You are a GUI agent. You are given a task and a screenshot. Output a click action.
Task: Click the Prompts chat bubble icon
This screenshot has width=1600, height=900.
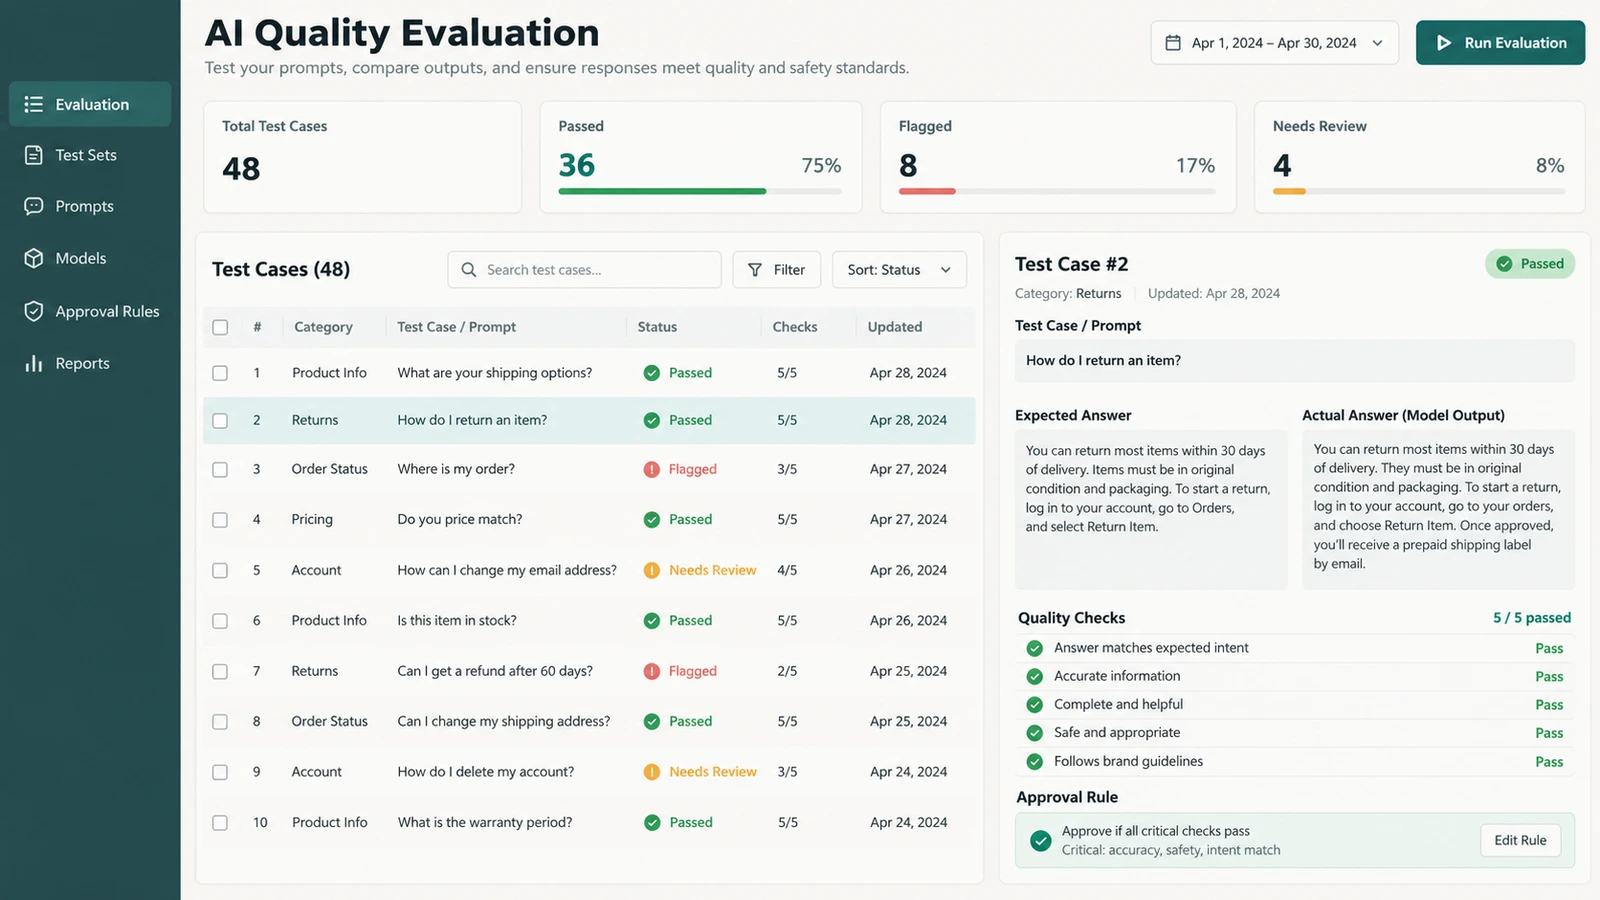[x=34, y=206]
